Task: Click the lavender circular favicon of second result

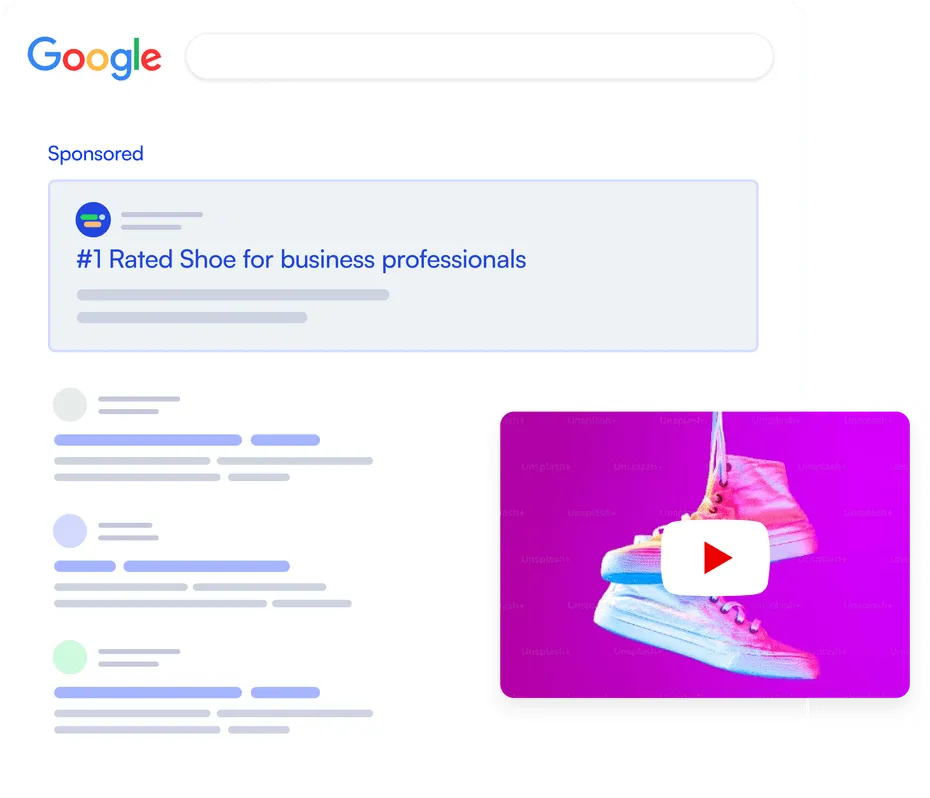Action: pos(70,531)
